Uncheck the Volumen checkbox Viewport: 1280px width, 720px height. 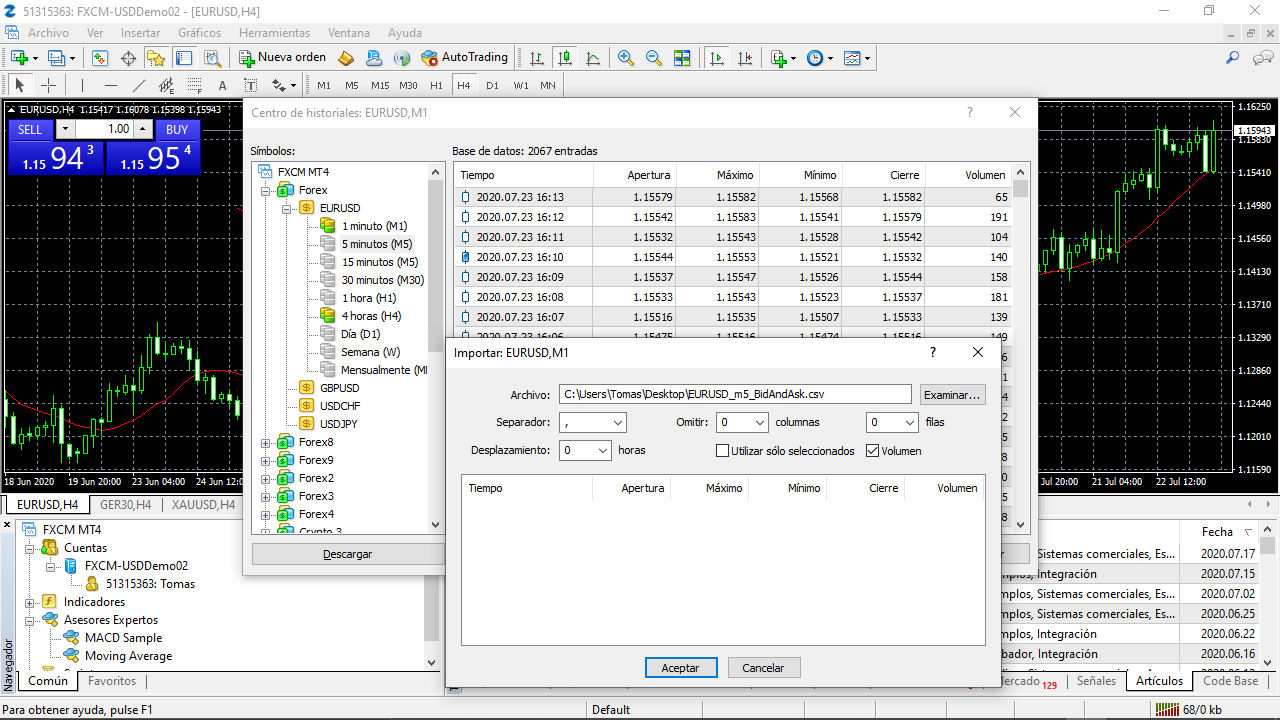click(873, 451)
